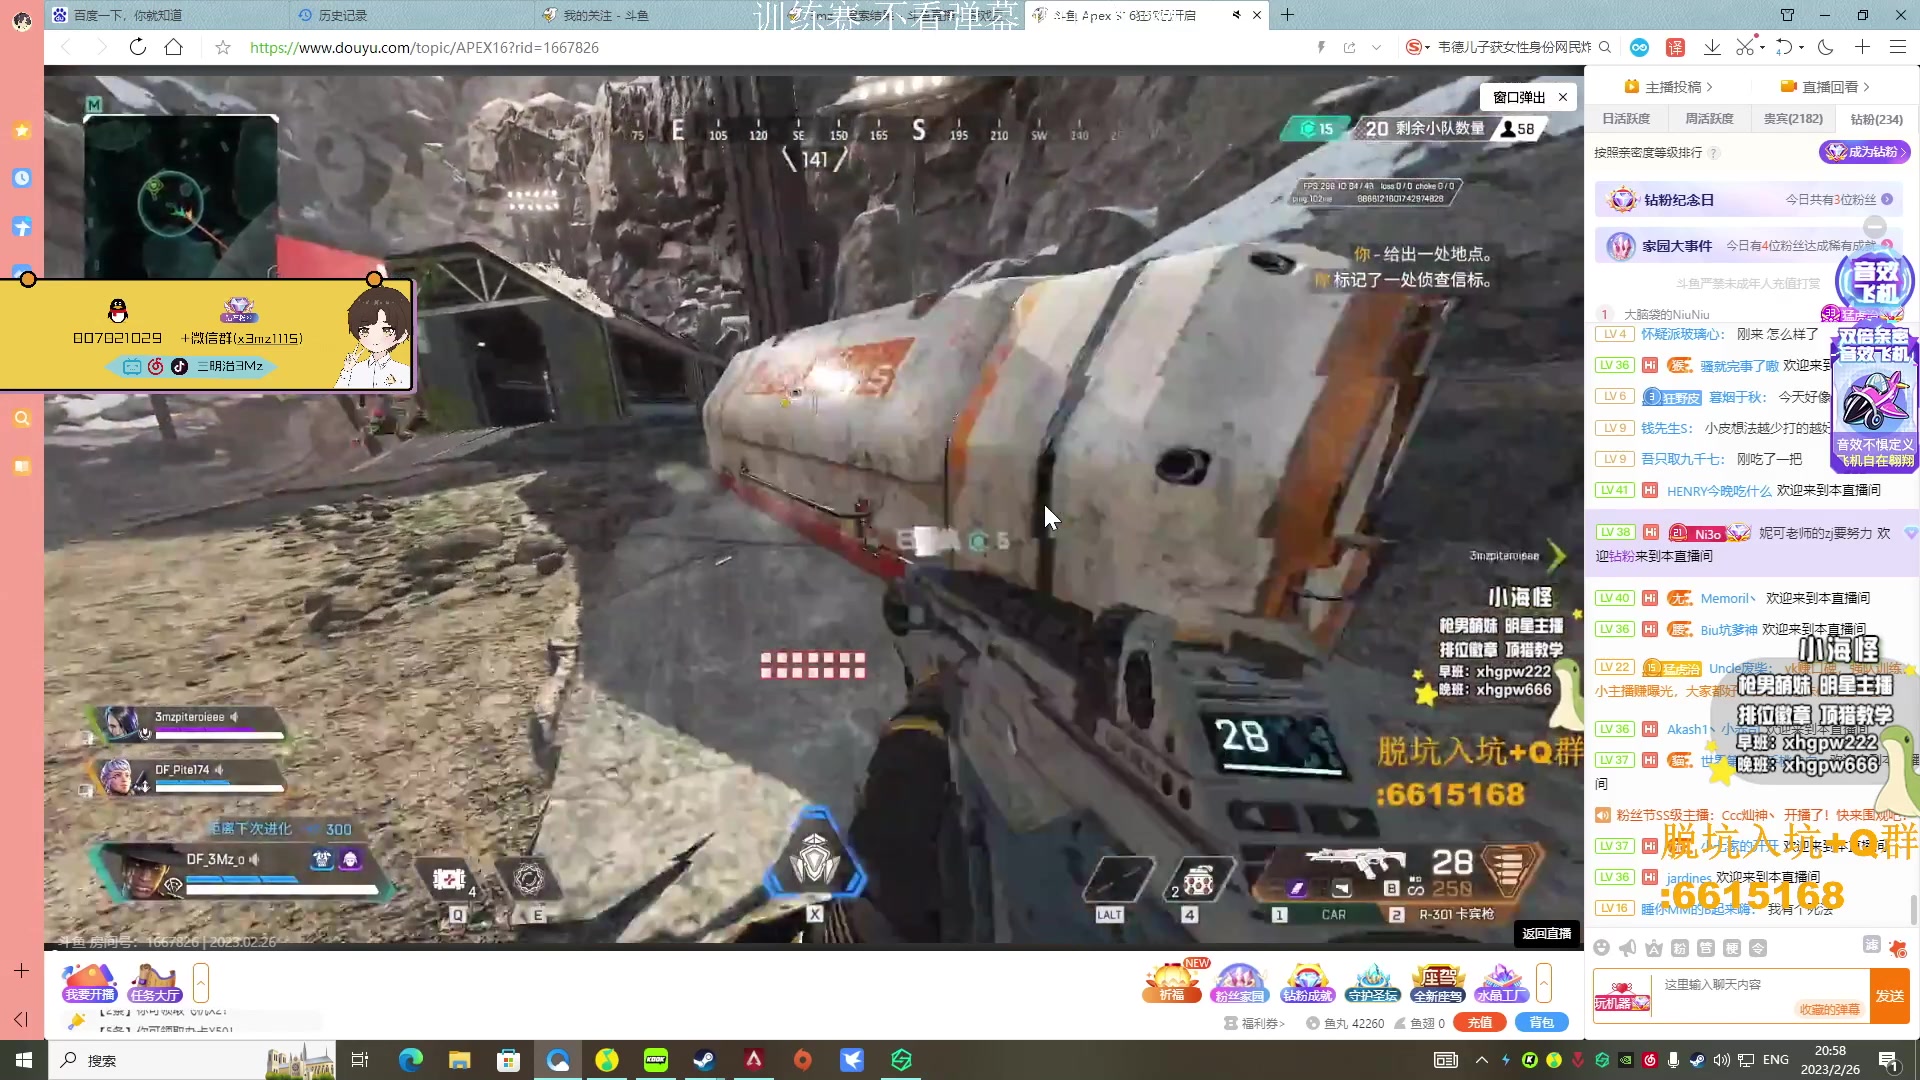Open the Windows Start menu

tap(24, 1060)
